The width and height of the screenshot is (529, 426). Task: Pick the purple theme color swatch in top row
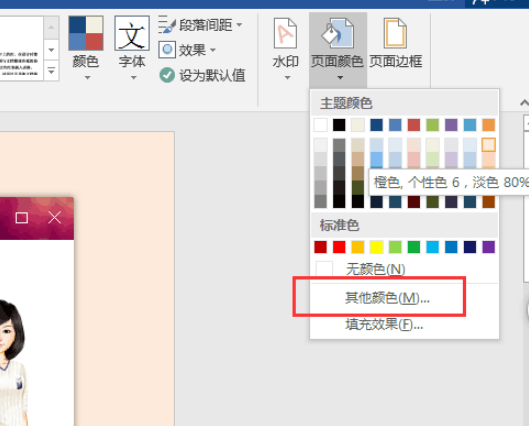click(451, 125)
